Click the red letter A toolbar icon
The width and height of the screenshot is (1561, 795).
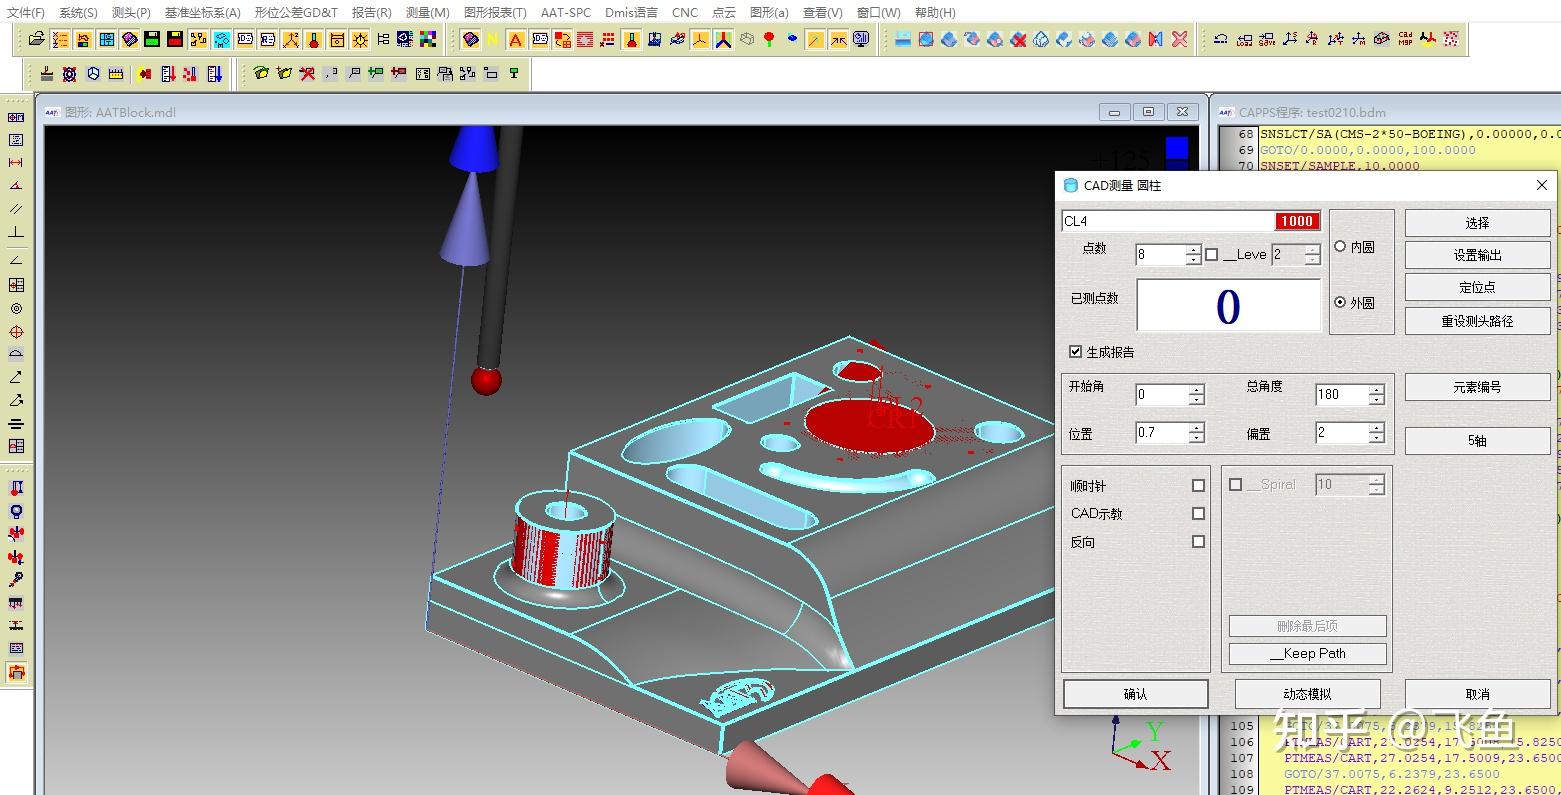tap(516, 39)
